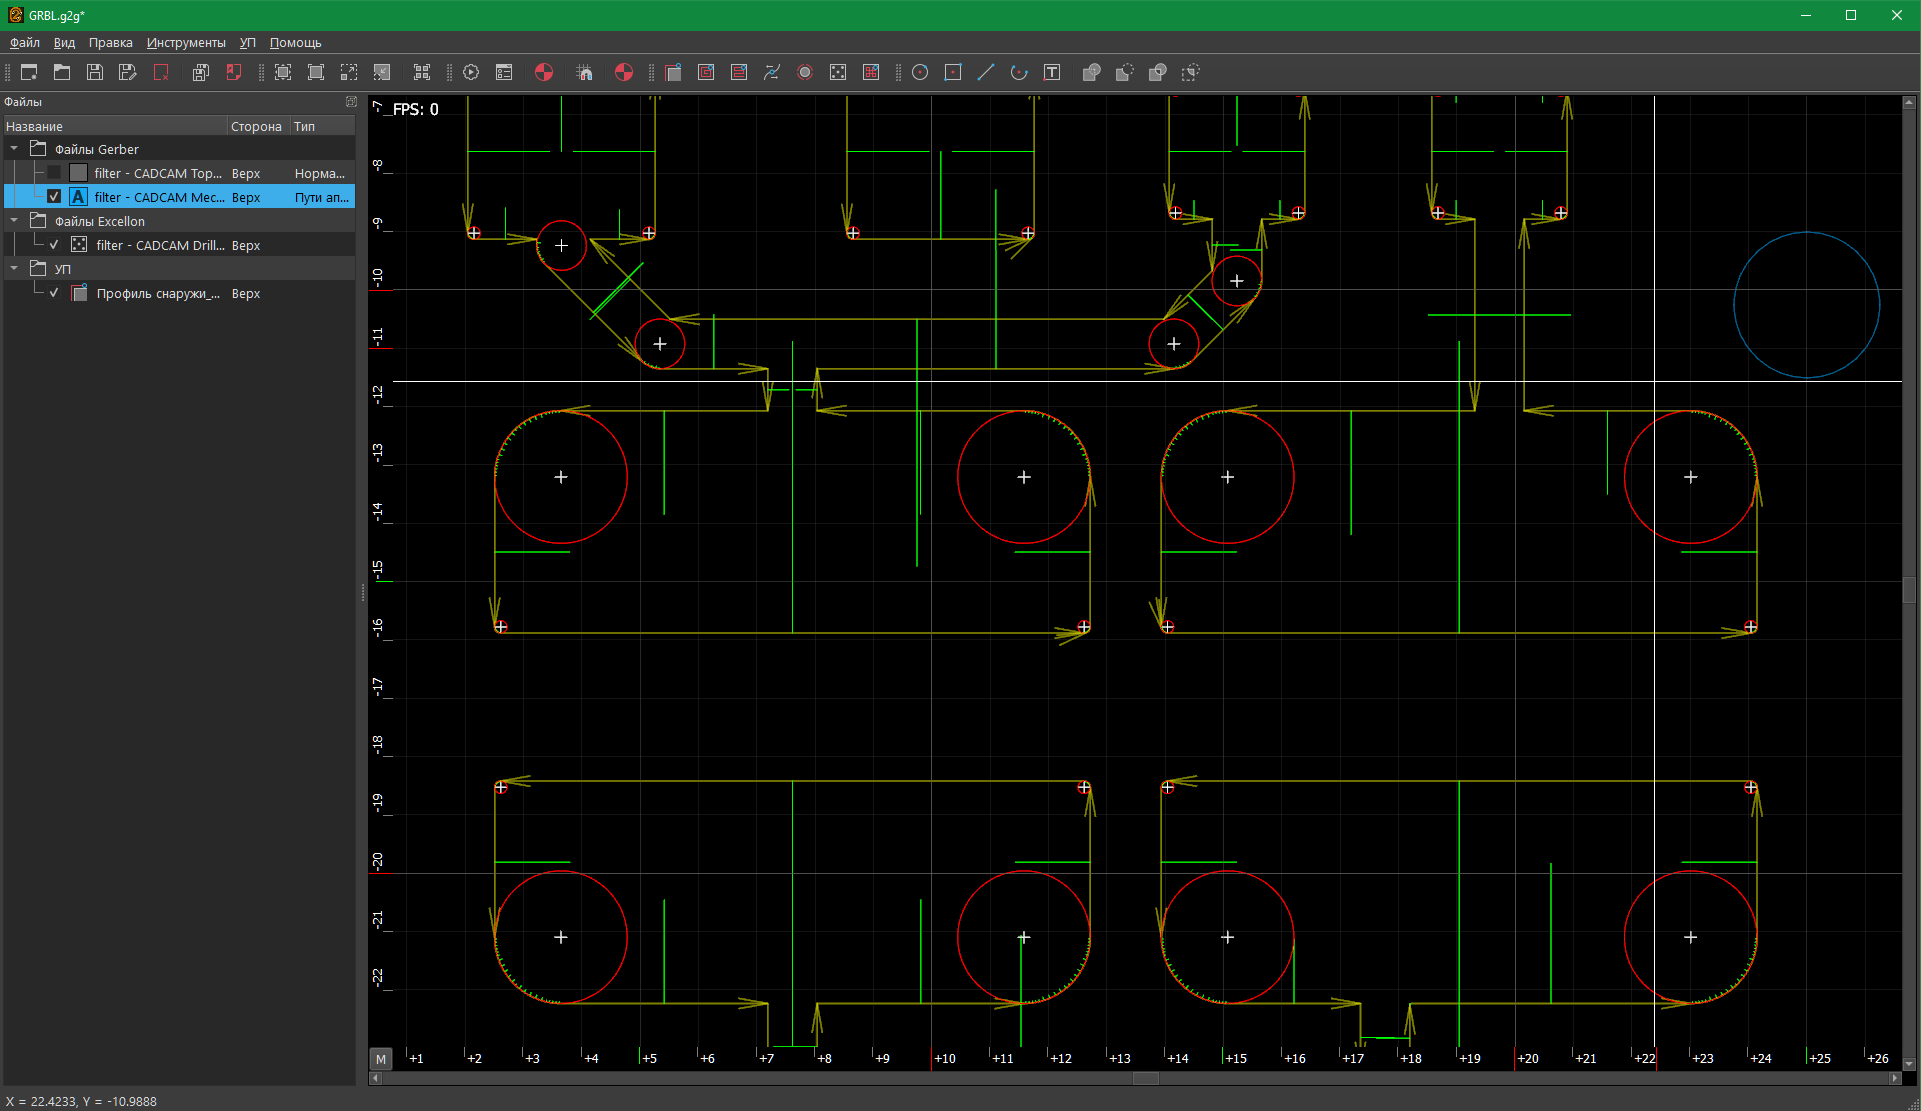The width and height of the screenshot is (1921, 1111).
Task: Click the M button below the ruler
Action: [x=381, y=1059]
